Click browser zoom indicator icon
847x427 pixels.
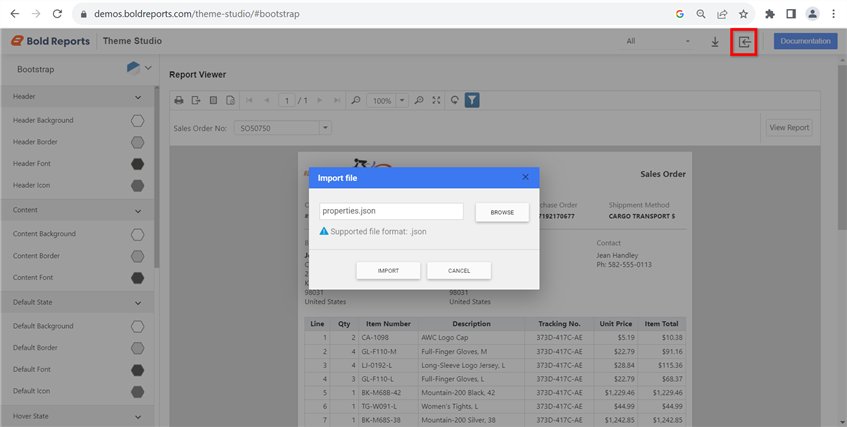(x=701, y=14)
